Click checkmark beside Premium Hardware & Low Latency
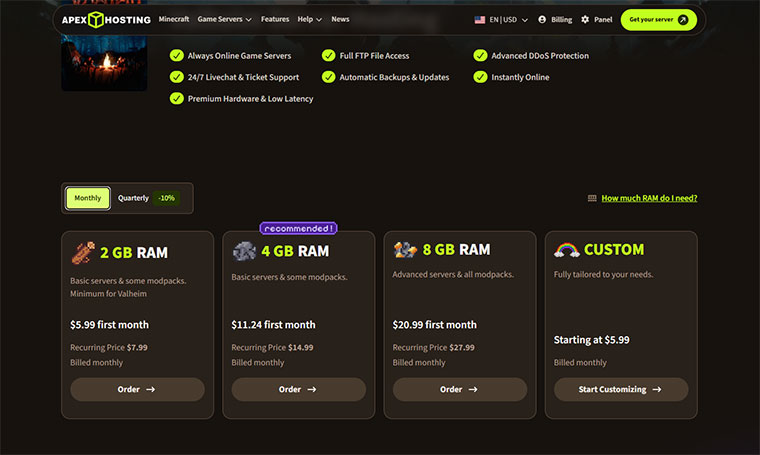This screenshot has height=455, width=760. 176,98
